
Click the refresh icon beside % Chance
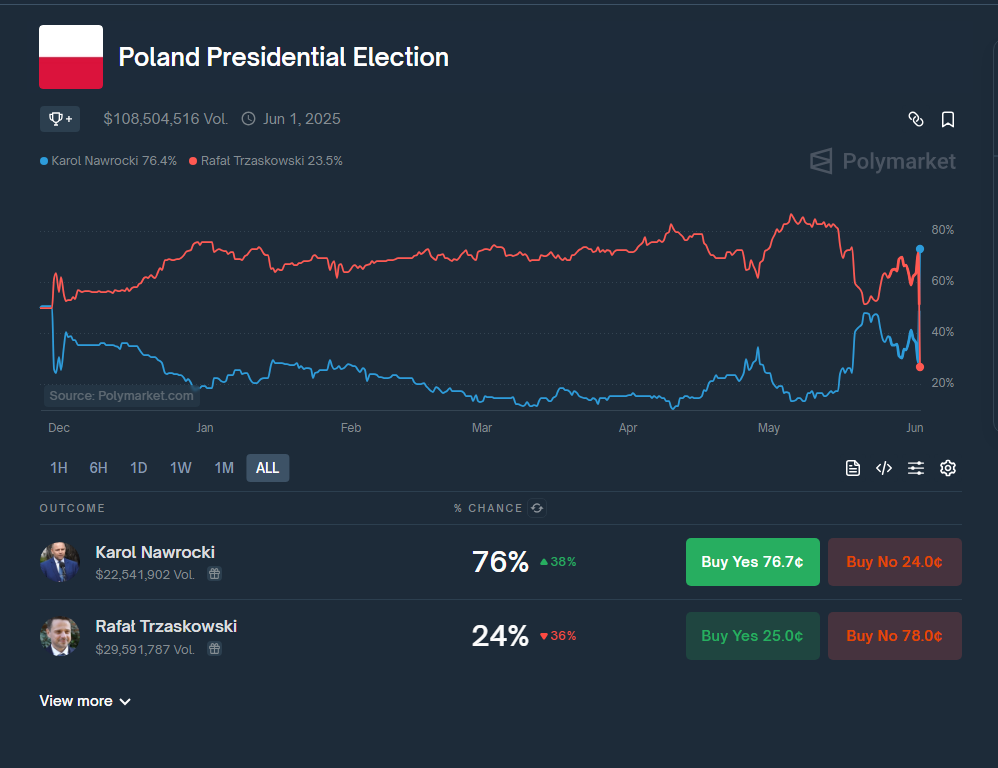[537, 508]
